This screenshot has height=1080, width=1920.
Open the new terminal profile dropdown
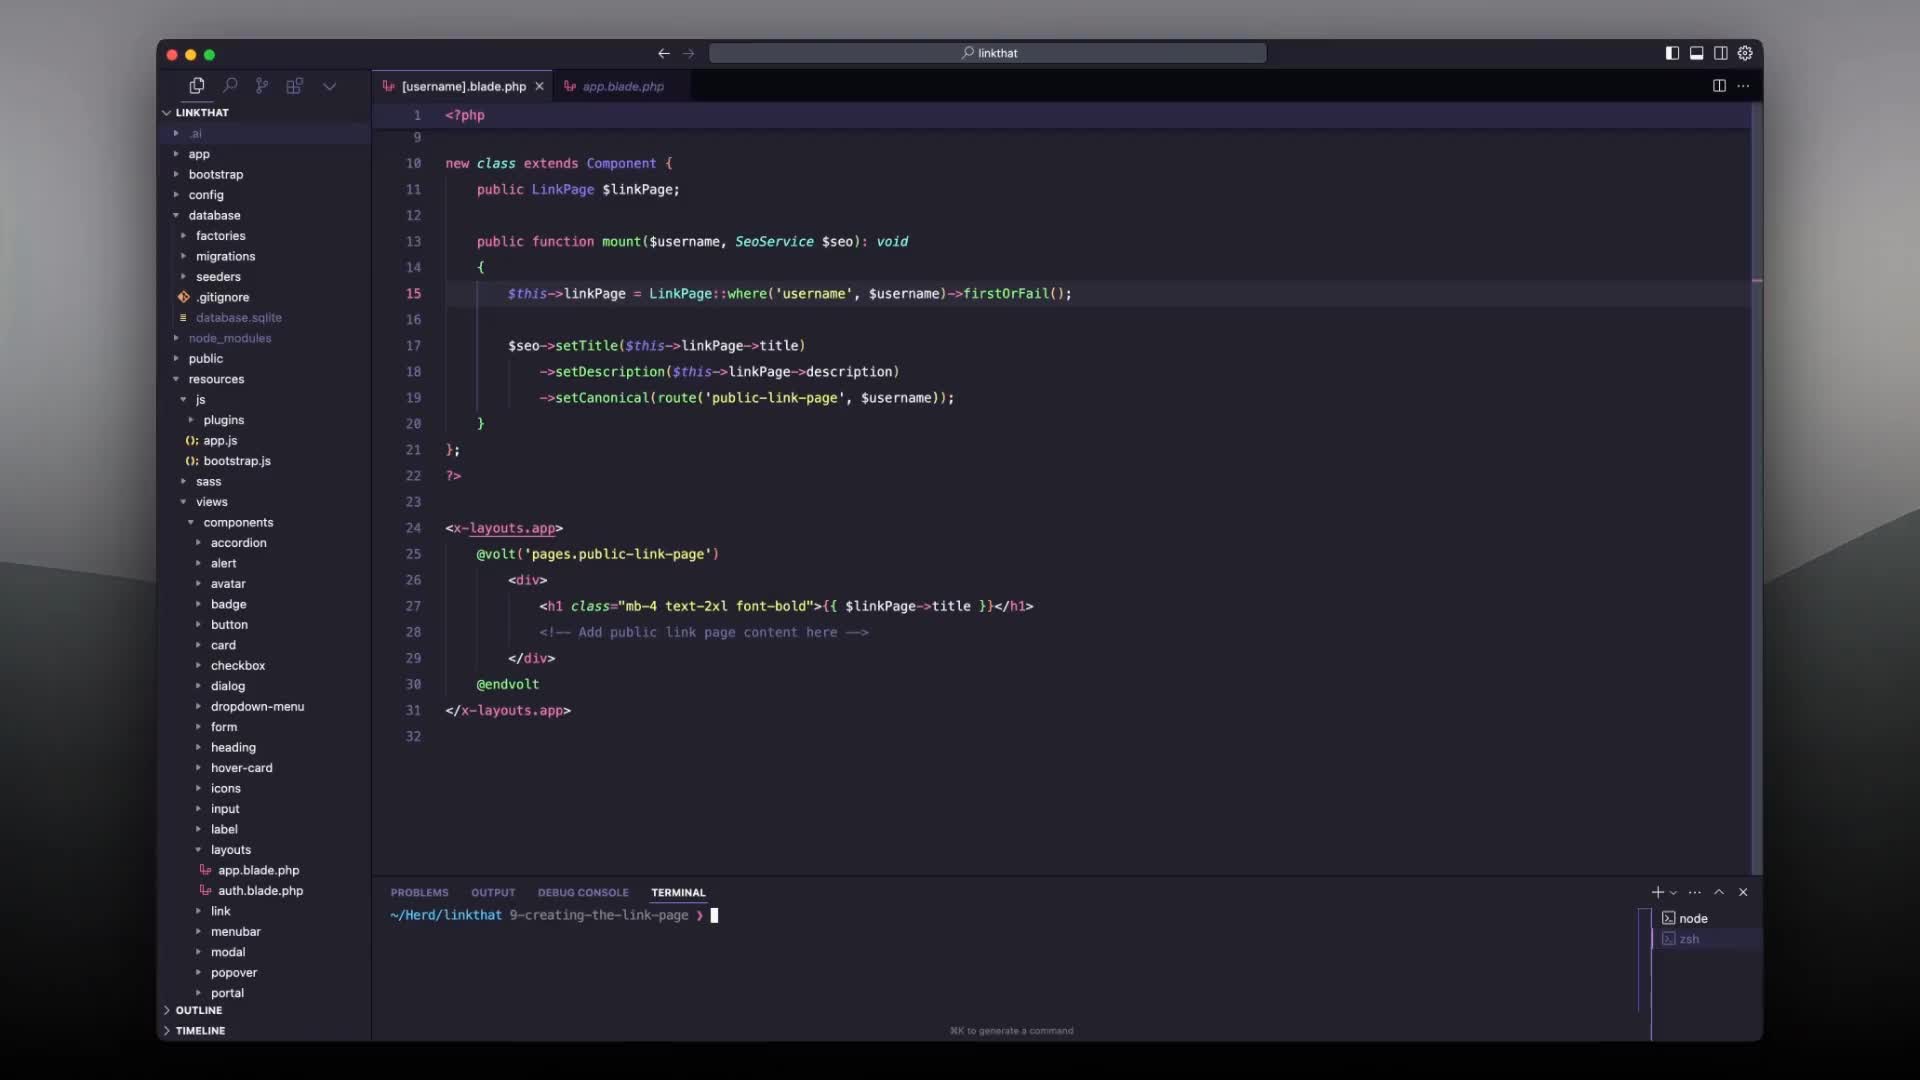(x=1673, y=892)
